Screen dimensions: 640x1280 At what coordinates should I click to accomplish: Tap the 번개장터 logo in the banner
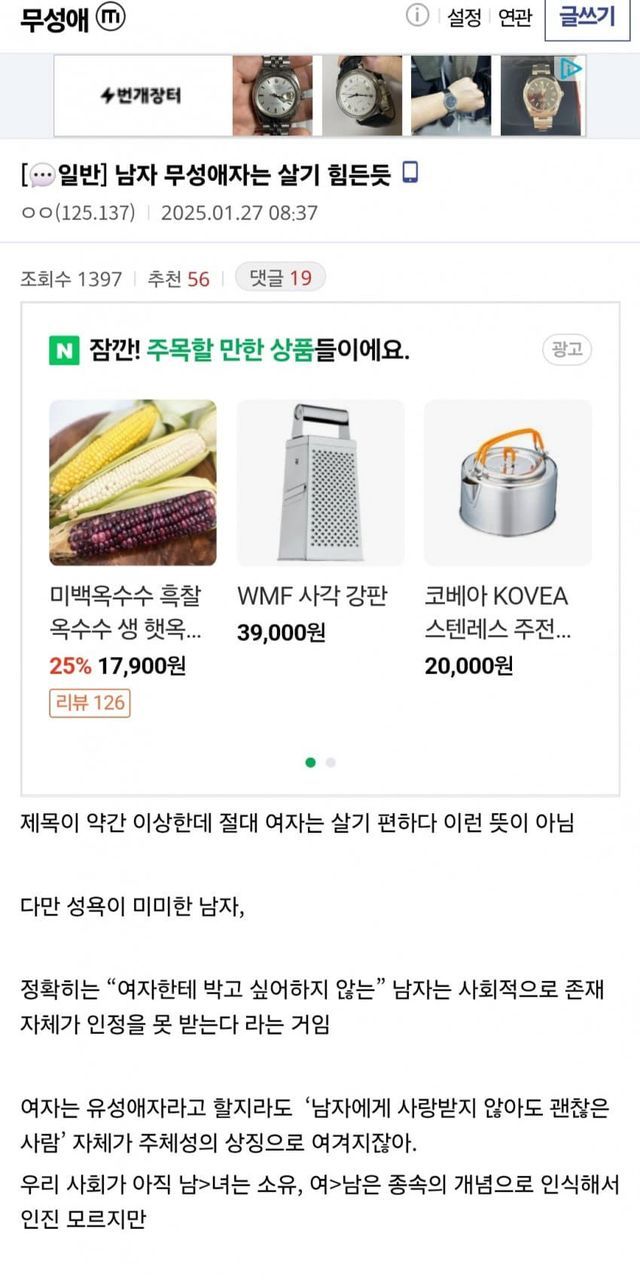point(142,96)
